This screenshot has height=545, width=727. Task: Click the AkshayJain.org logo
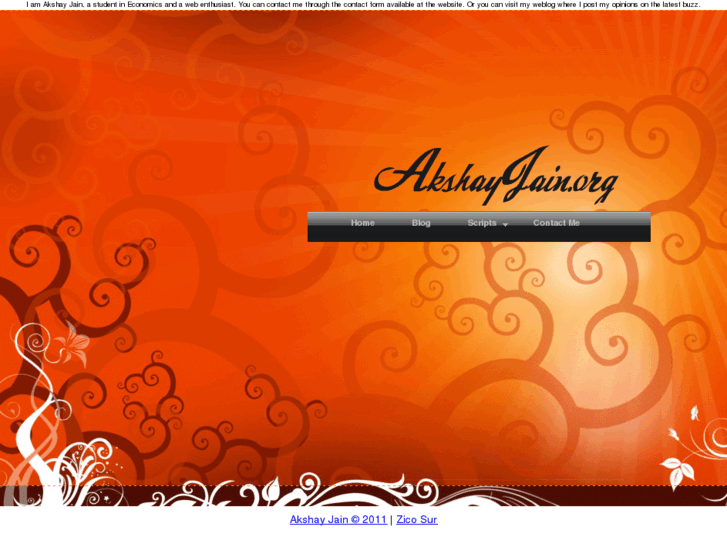[496, 176]
